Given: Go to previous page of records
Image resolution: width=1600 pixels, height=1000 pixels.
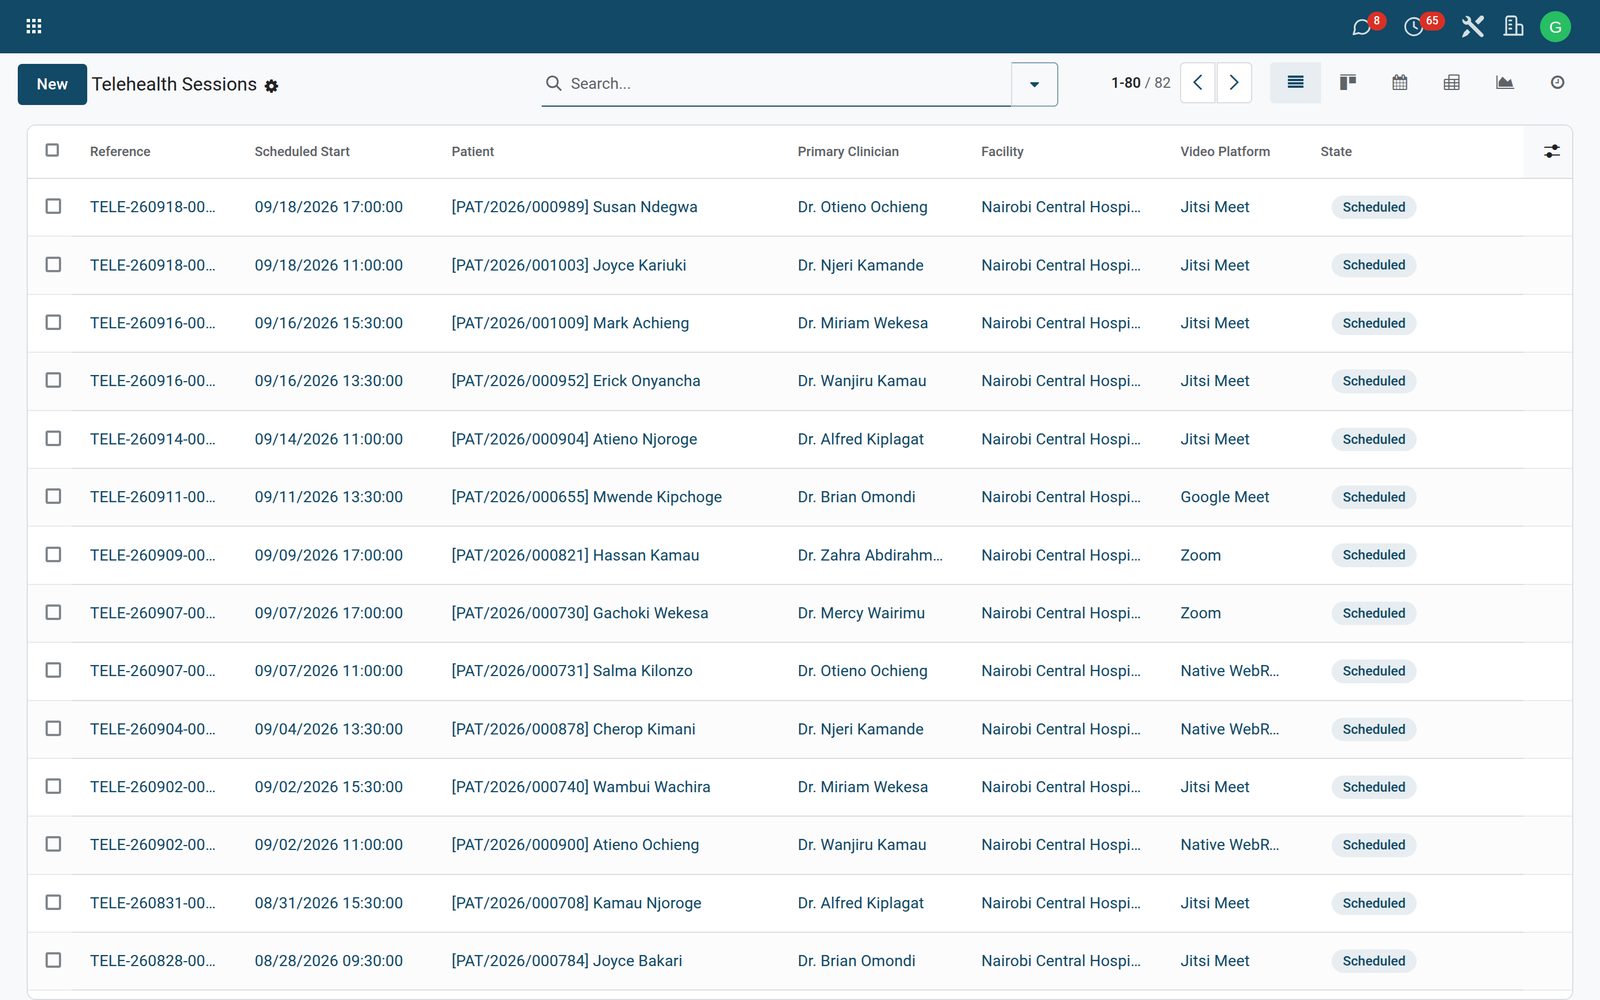Looking at the screenshot, I should pos(1198,83).
